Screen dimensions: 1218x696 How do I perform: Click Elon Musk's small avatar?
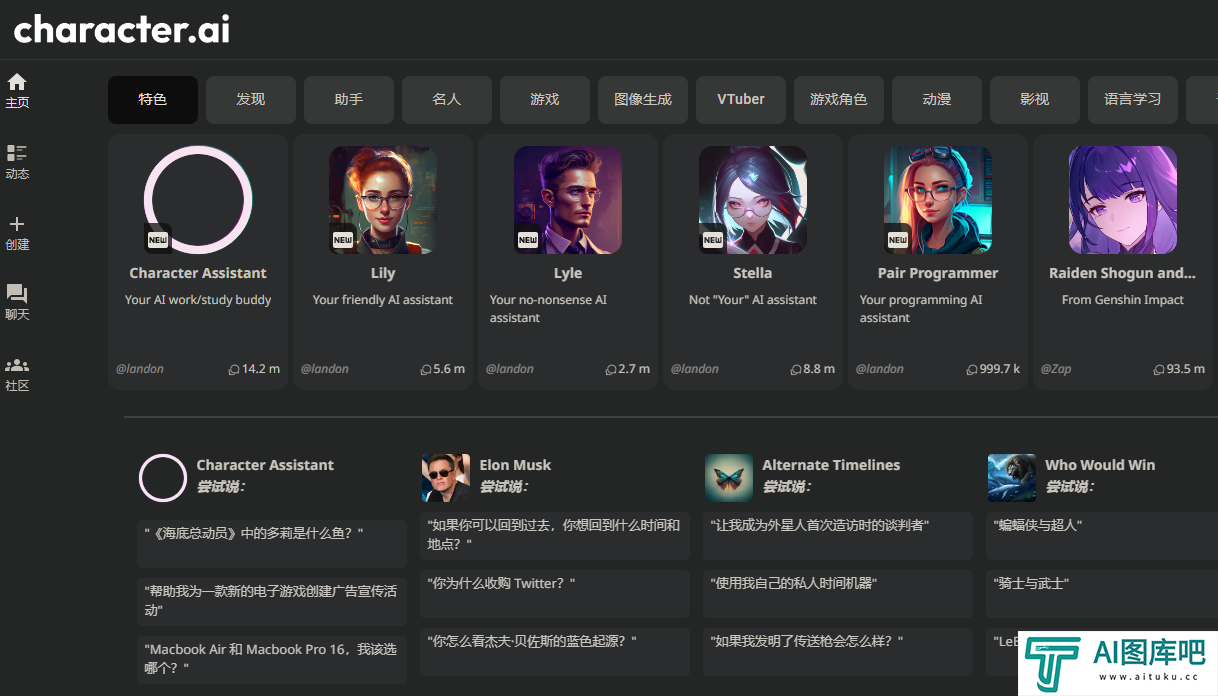[446, 478]
